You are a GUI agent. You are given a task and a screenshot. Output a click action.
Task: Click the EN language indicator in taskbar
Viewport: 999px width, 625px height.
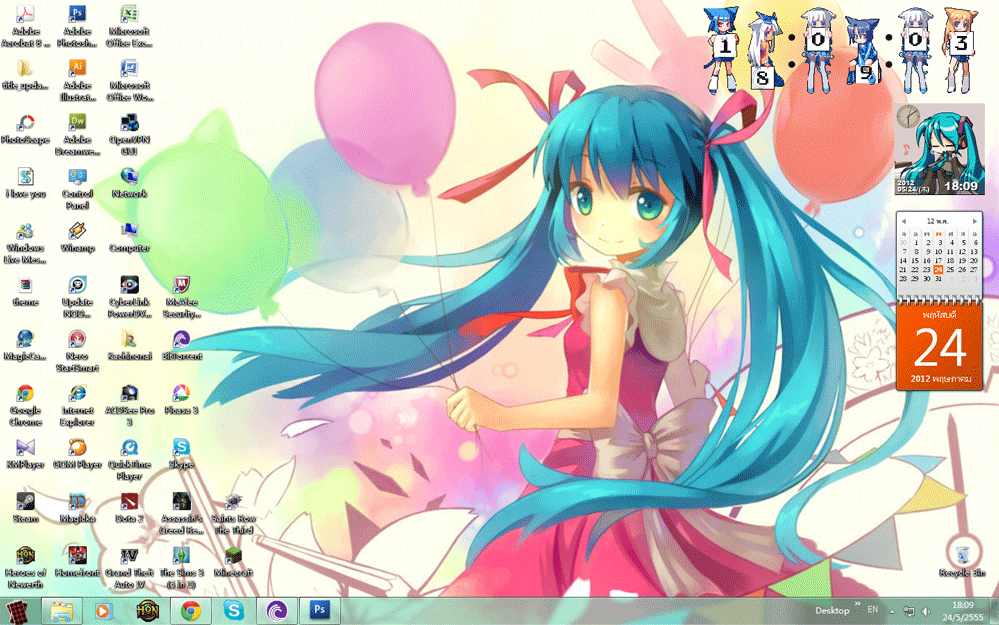(872, 609)
